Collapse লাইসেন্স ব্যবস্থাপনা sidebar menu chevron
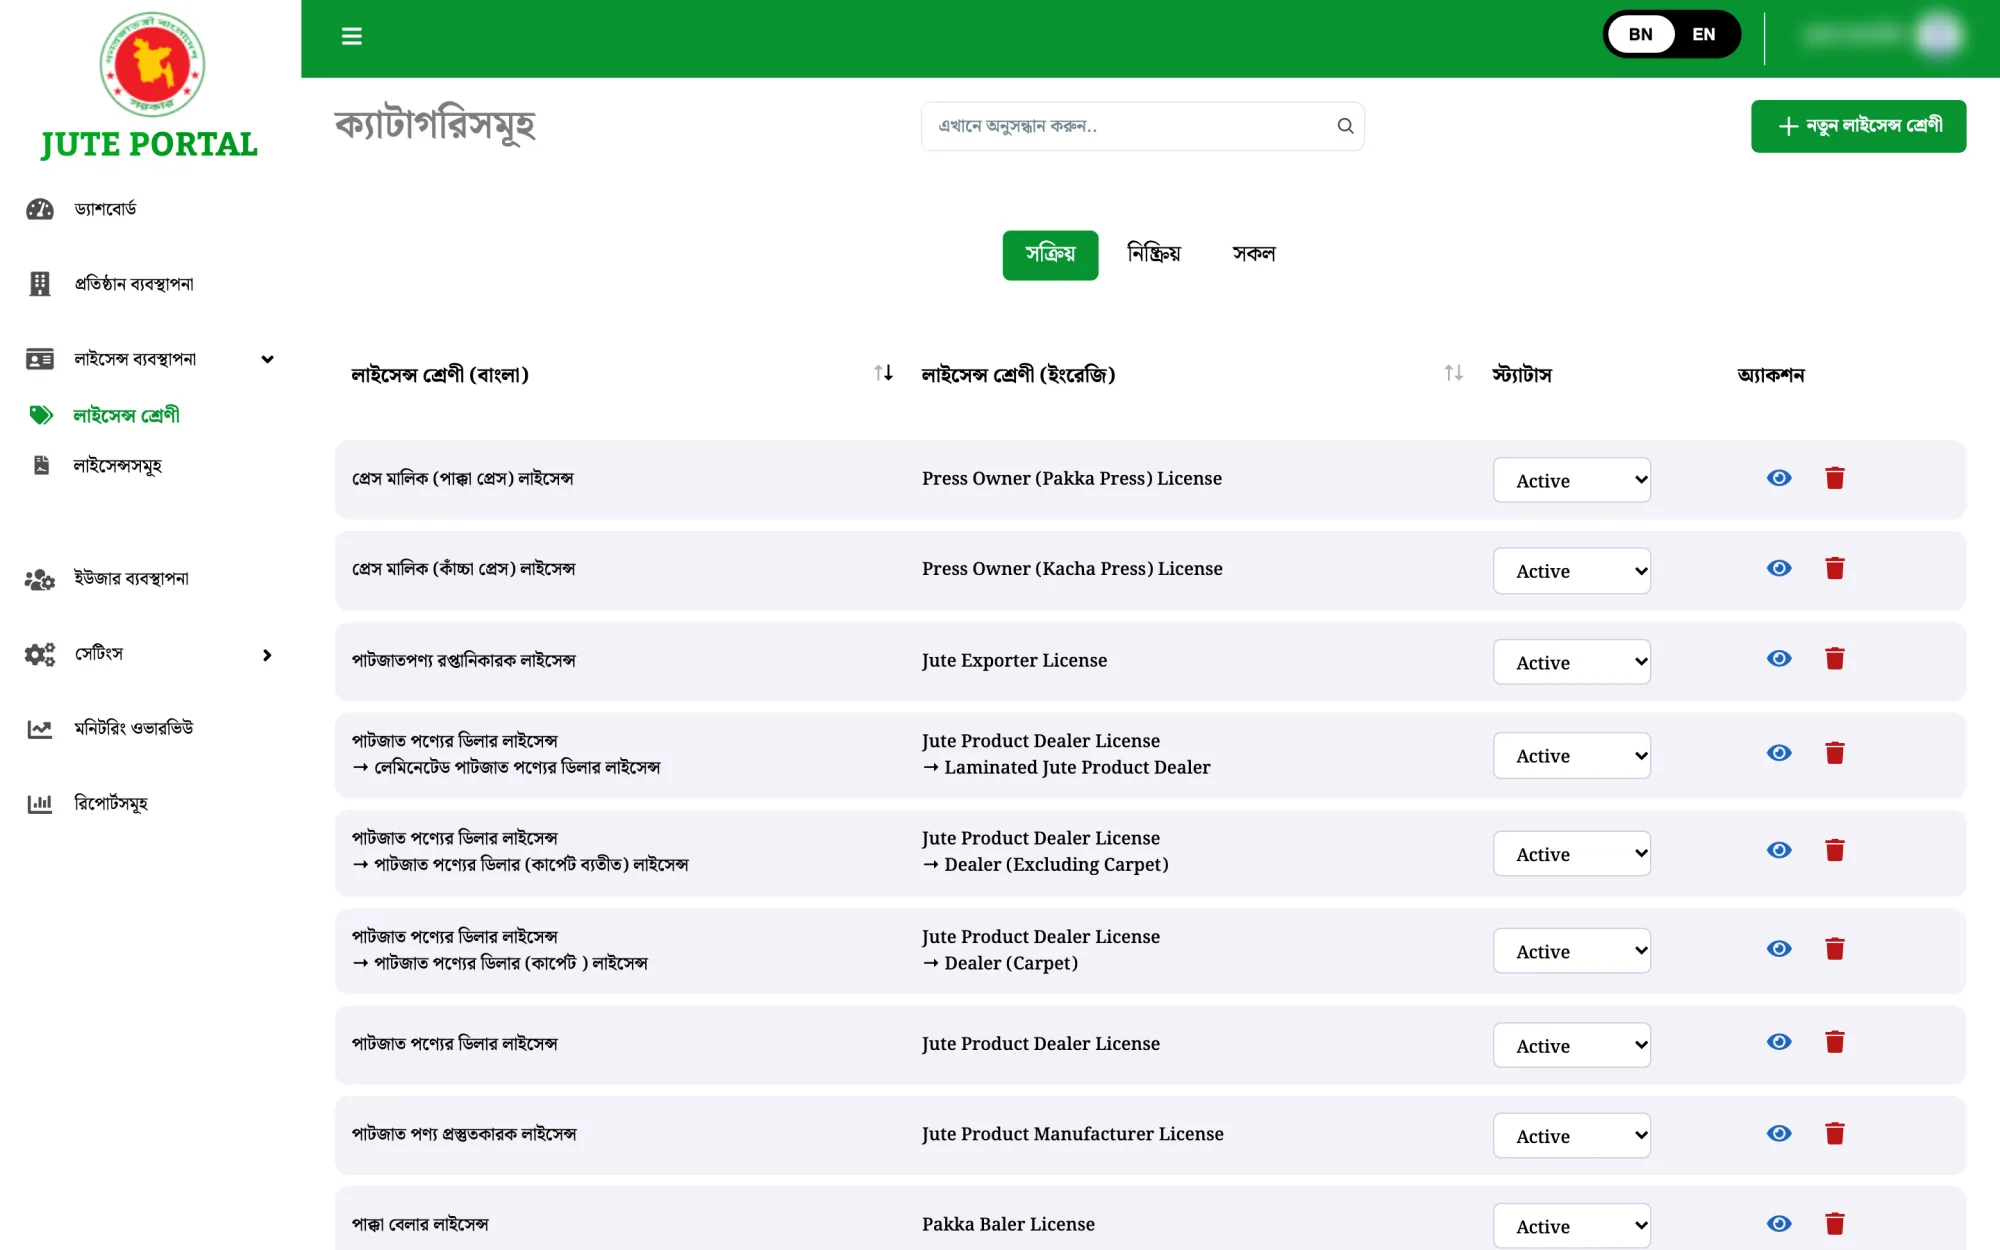The image size is (2000, 1250). coord(267,359)
